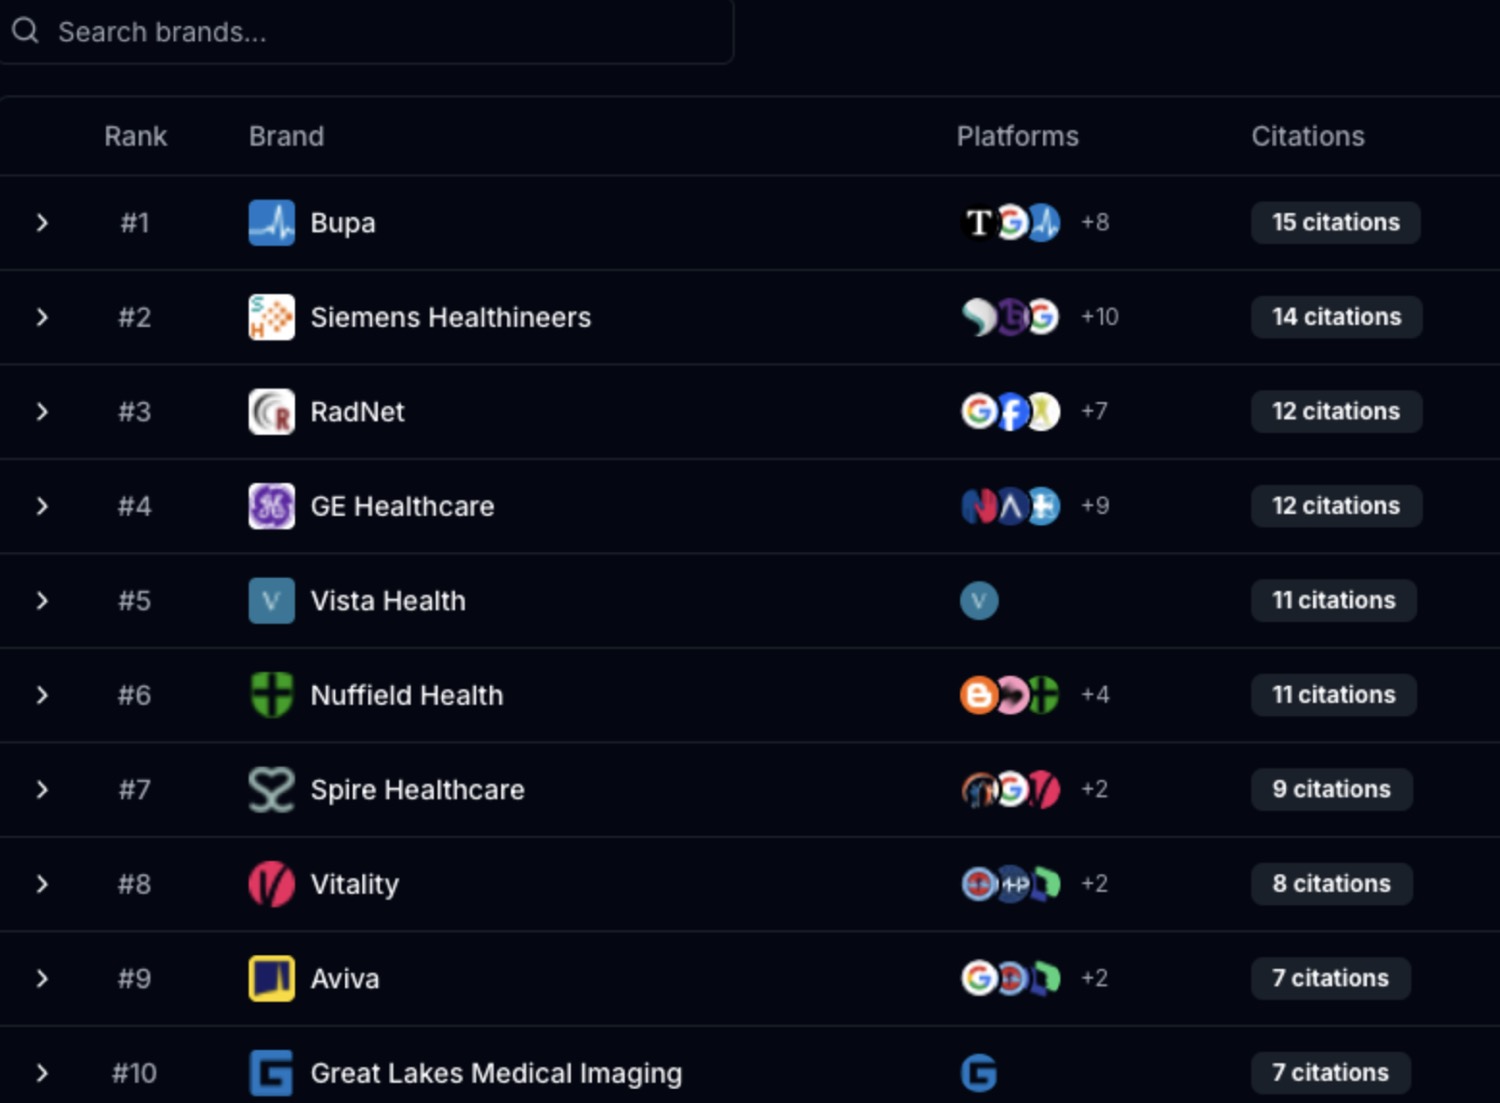Show Bupa's +8 additional platforms
Screen dimensions: 1500x1103
(1095, 223)
